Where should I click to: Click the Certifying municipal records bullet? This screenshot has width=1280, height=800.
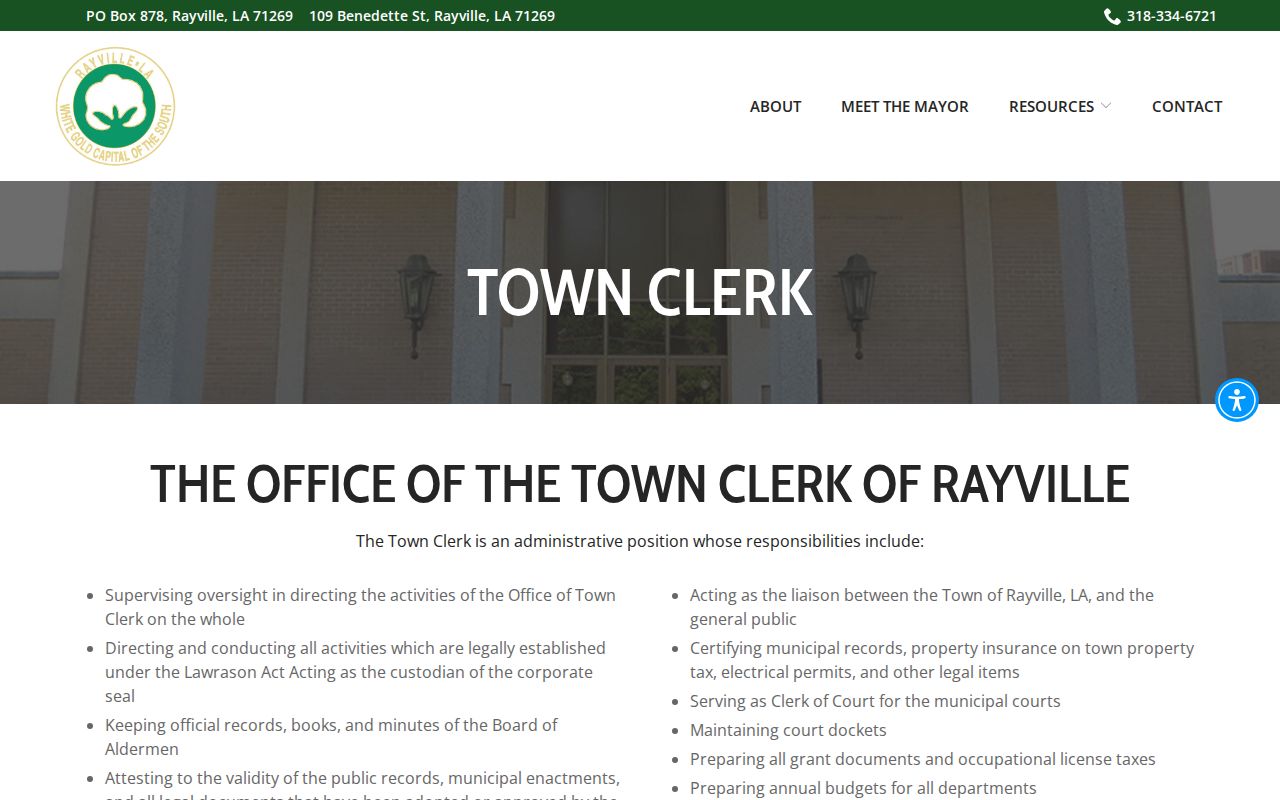pos(942,660)
